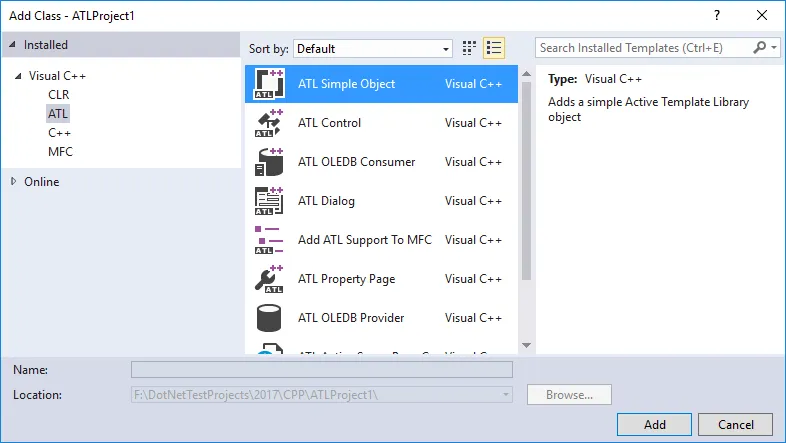Select the ATL Dialog template icon
786x443 pixels.
(269, 201)
